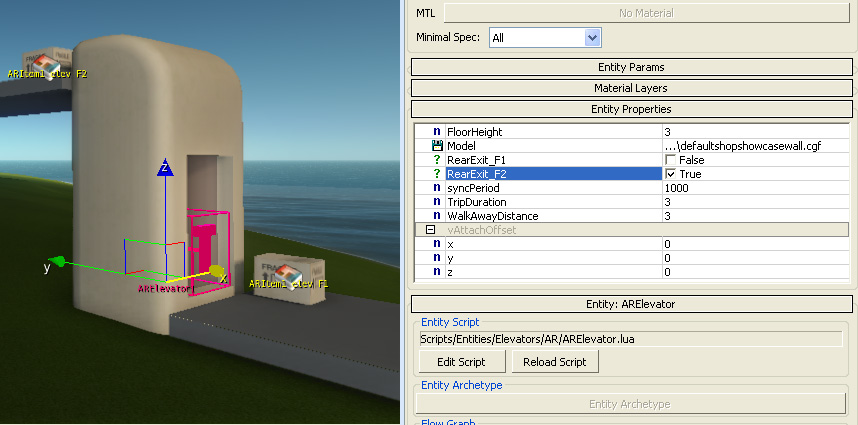Uncheck the RearExit_F2 checkbox
Screen dimensions: 858x425
coord(670,174)
